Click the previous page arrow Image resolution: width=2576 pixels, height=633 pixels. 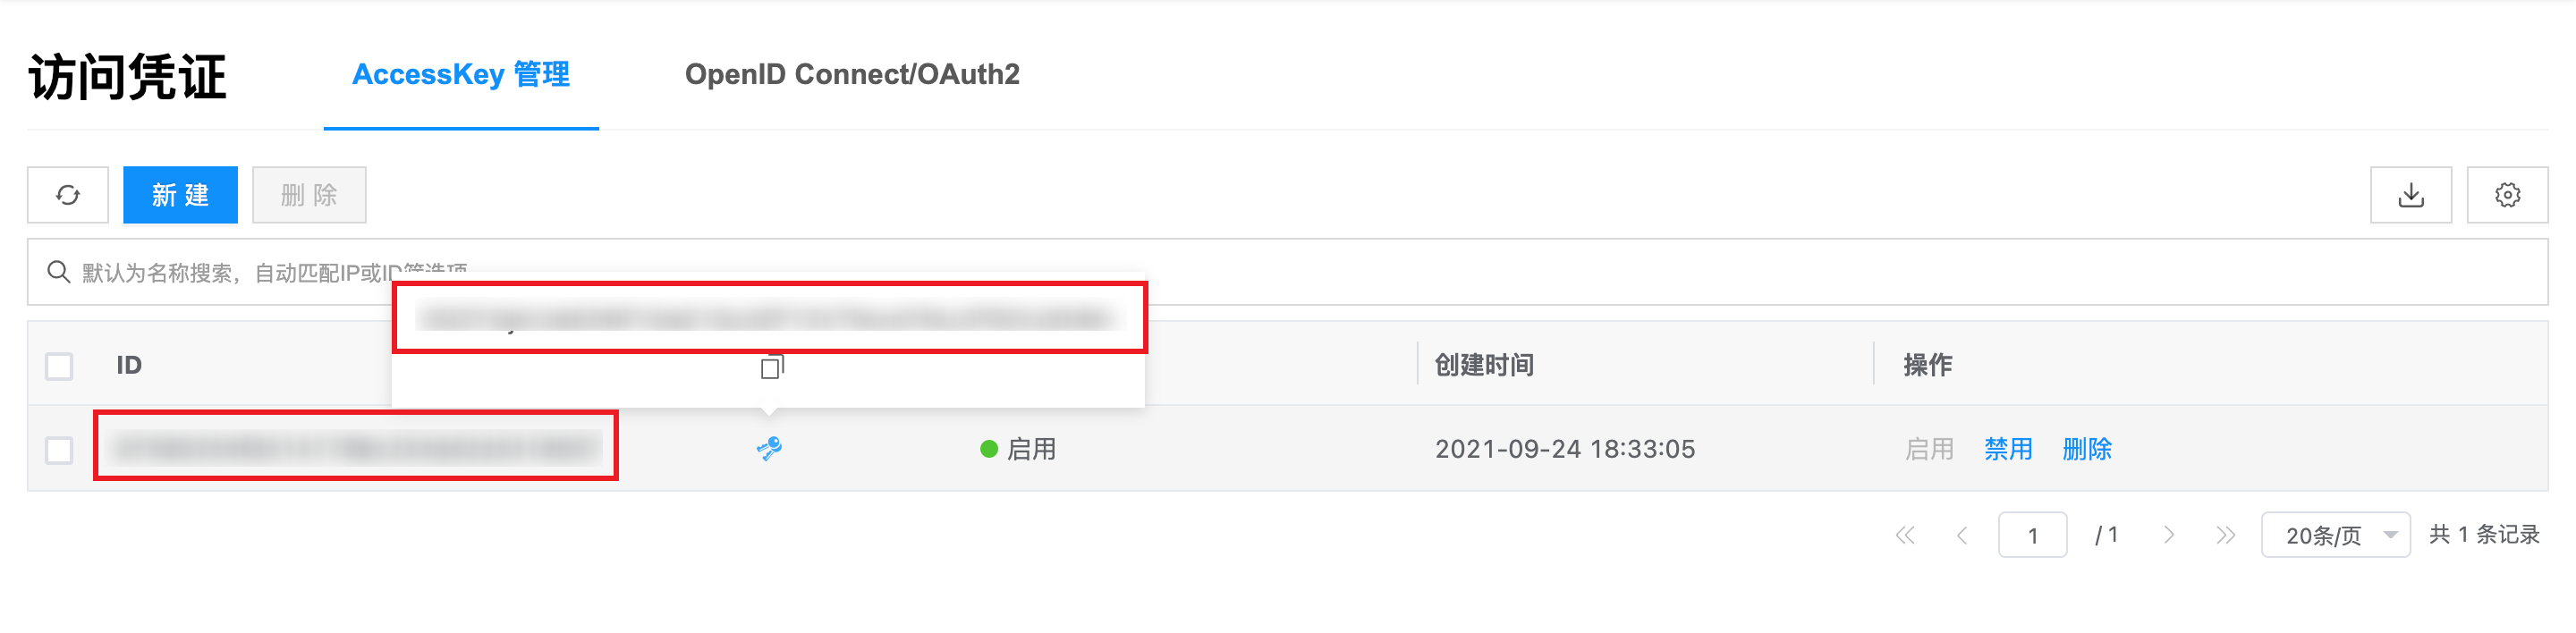1962,535
